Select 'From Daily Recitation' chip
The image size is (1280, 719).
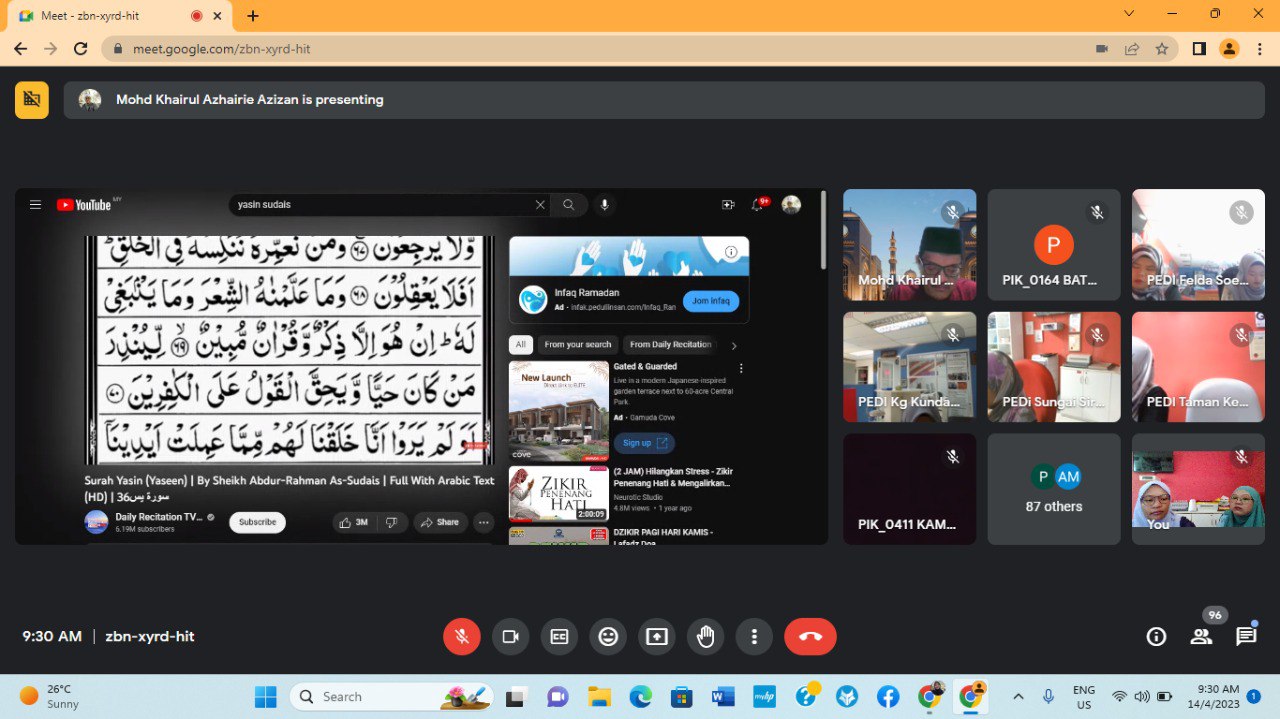670,345
